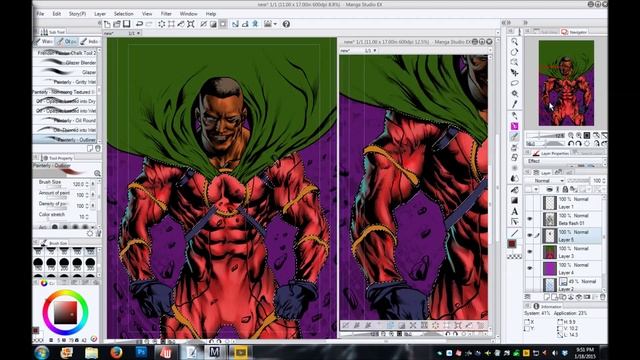The image size is (640, 360).
Task: Open the Edit menu
Action: coord(56,13)
